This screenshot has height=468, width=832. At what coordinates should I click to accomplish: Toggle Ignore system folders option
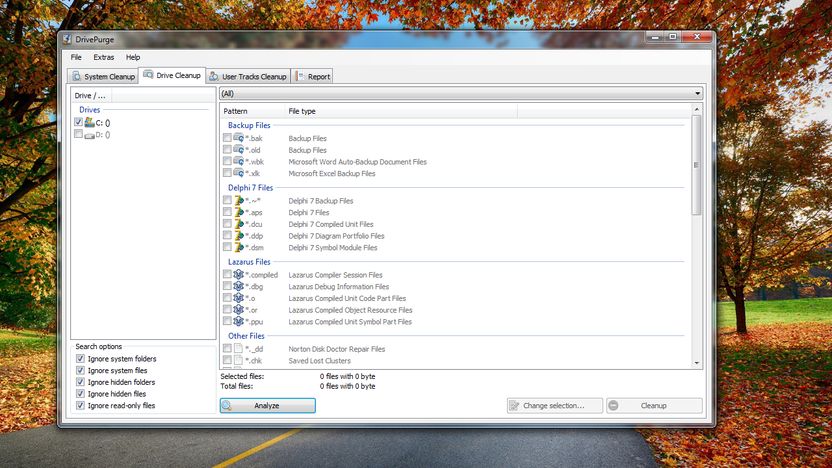(x=80, y=359)
